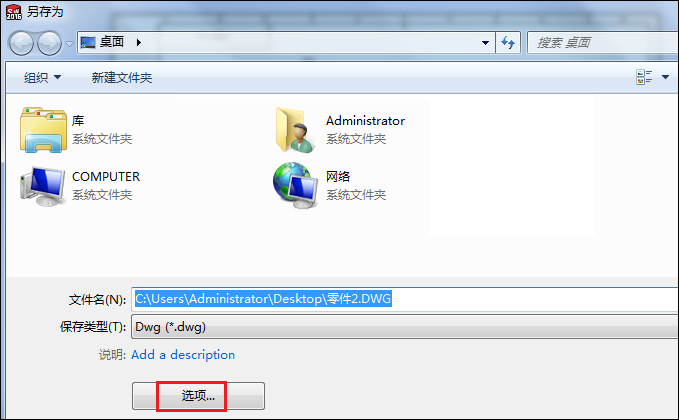Expand the view options dropdown arrow
This screenshot has width=679, height=420.
click(x=666, y=77)
